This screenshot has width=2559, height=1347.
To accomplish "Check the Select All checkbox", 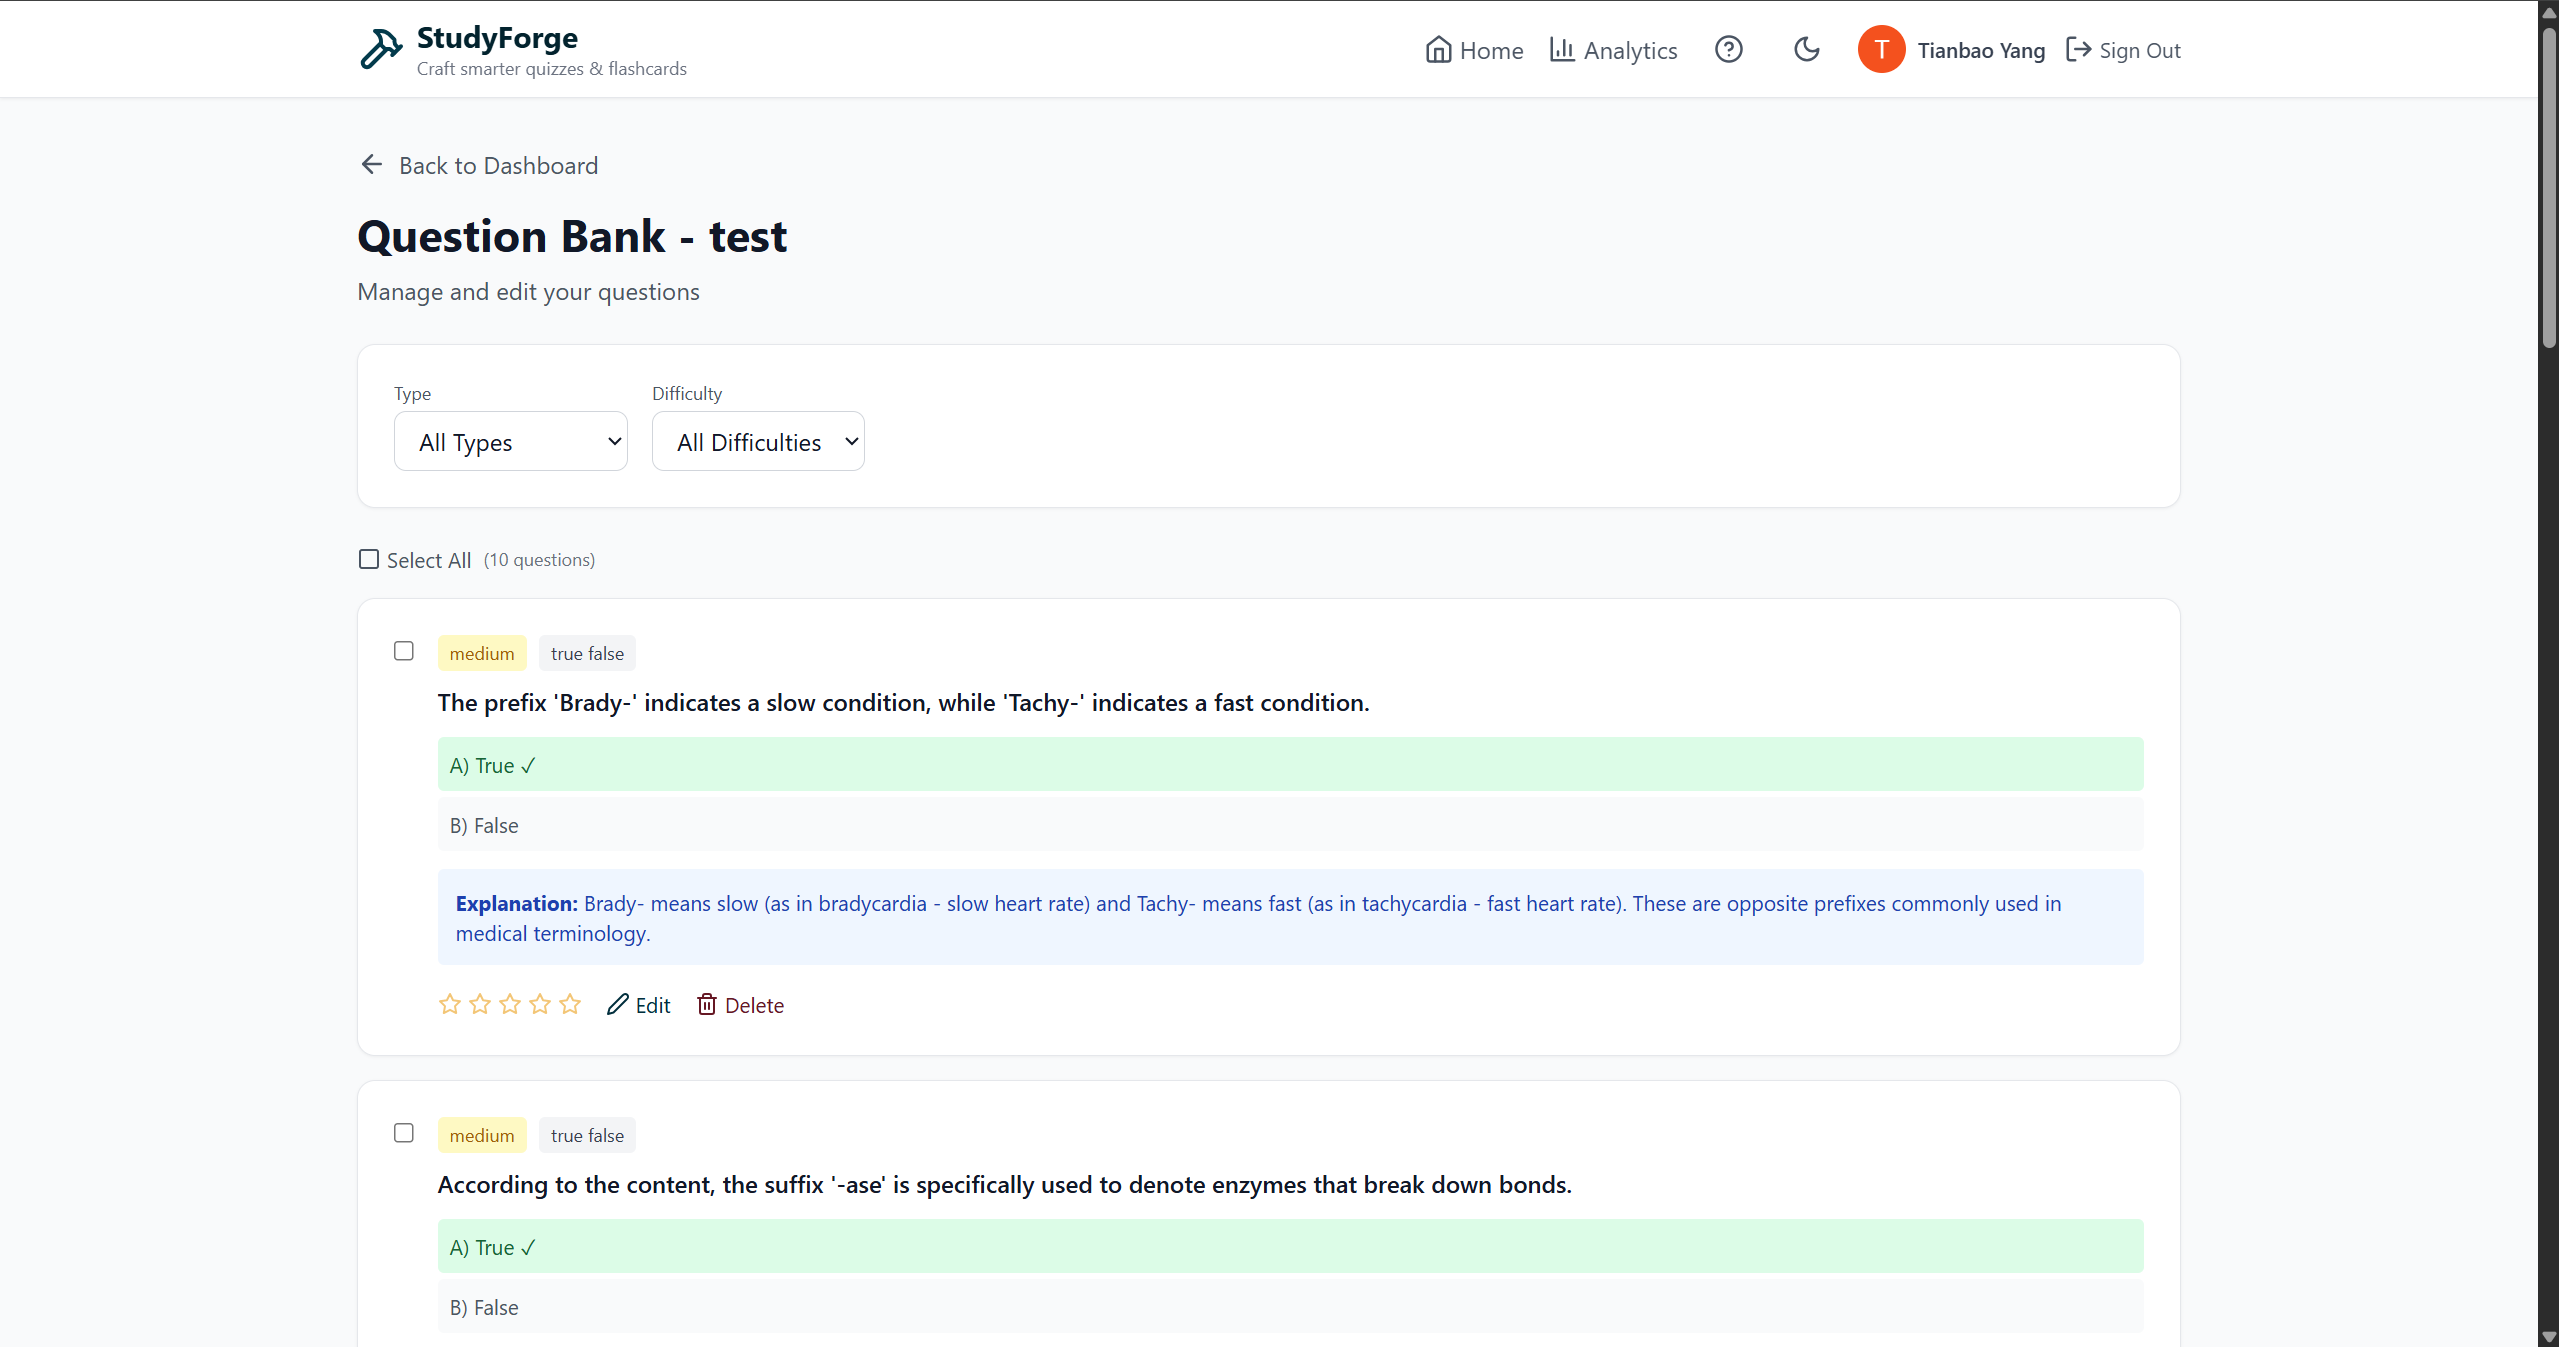I will pos(369,559).
